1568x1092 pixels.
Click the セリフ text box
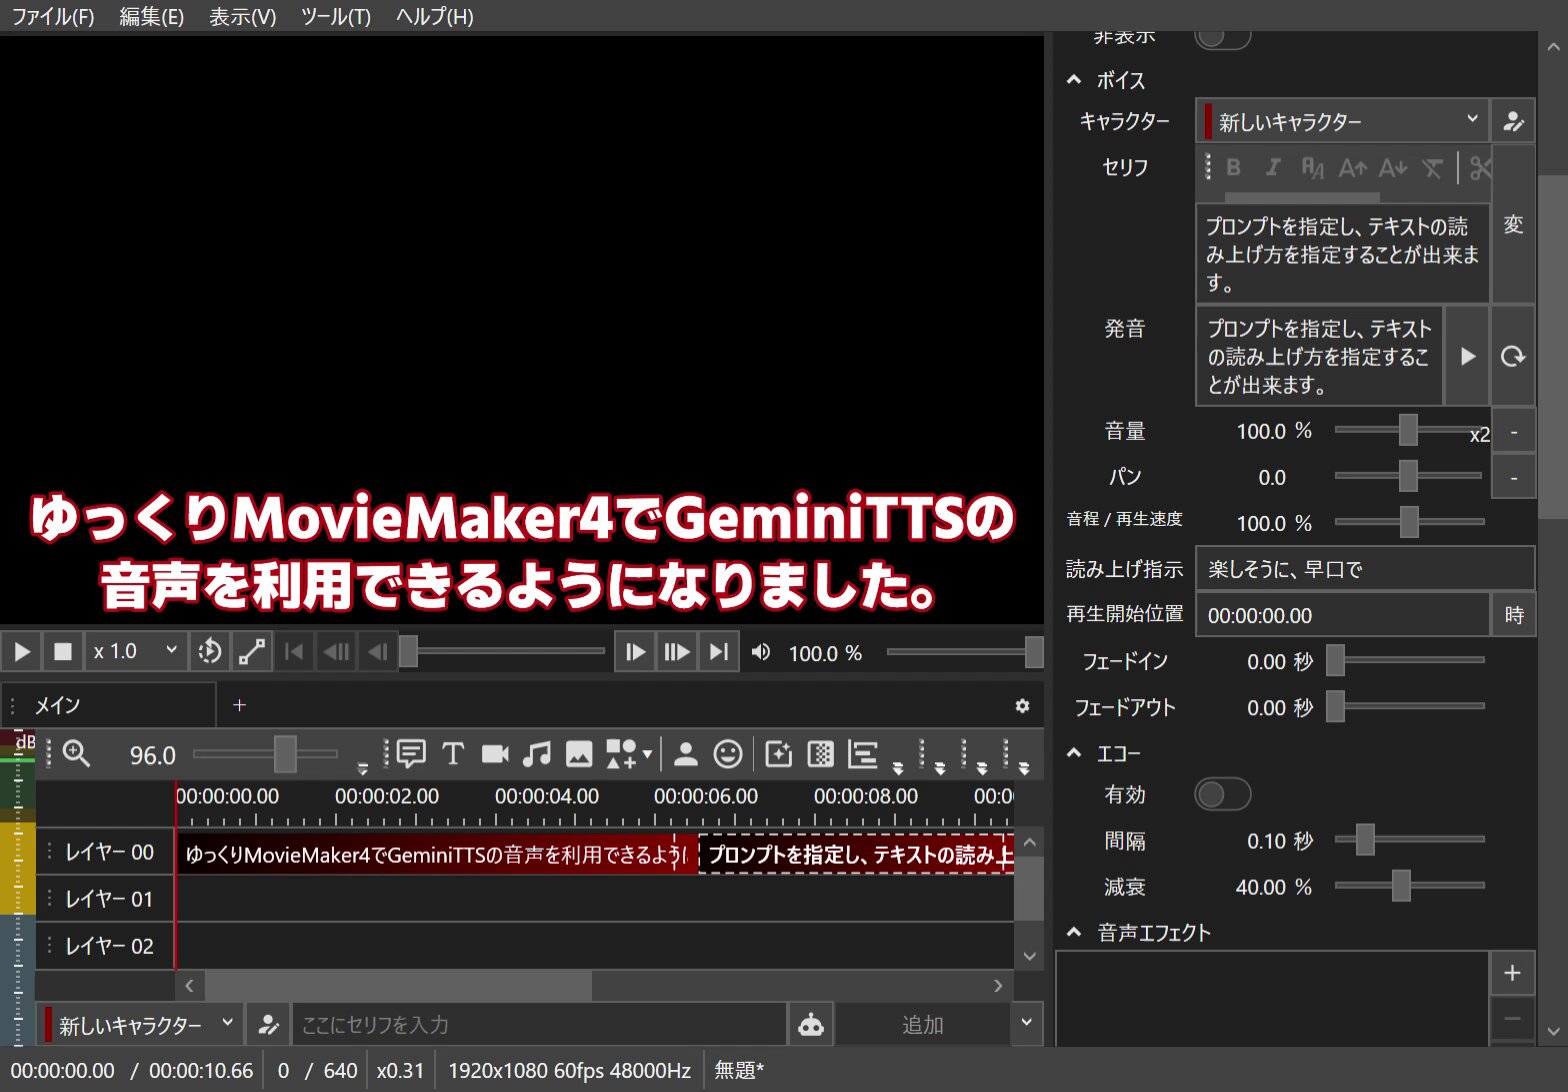[x=1342, y=254]
